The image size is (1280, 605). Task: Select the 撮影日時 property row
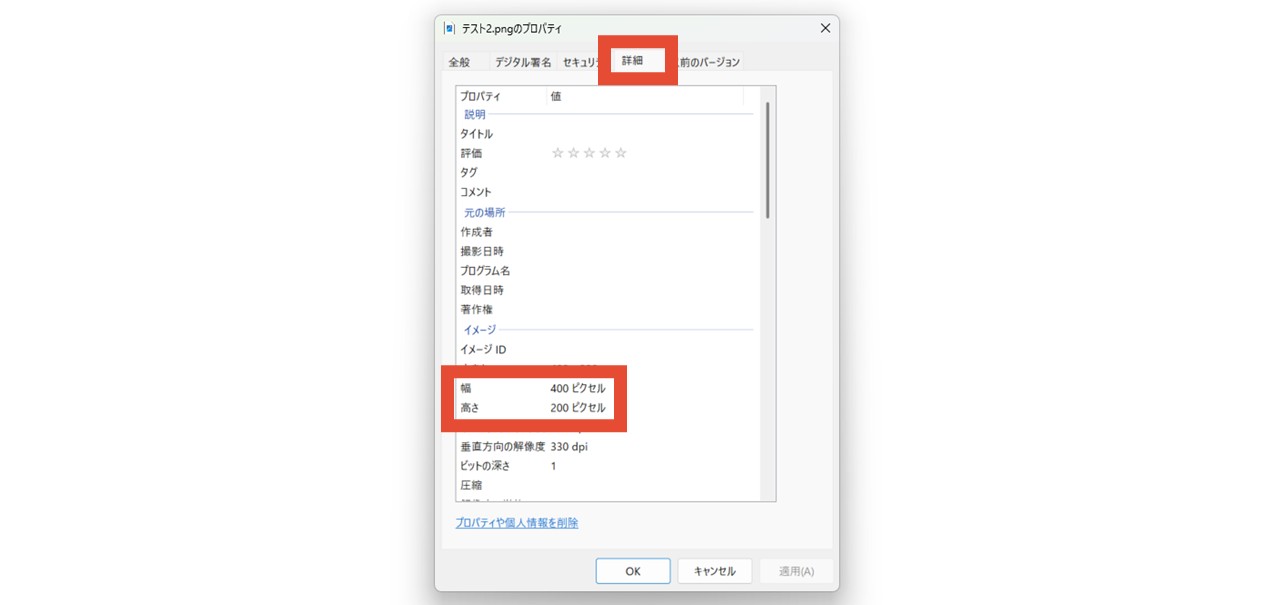point(607,251)
